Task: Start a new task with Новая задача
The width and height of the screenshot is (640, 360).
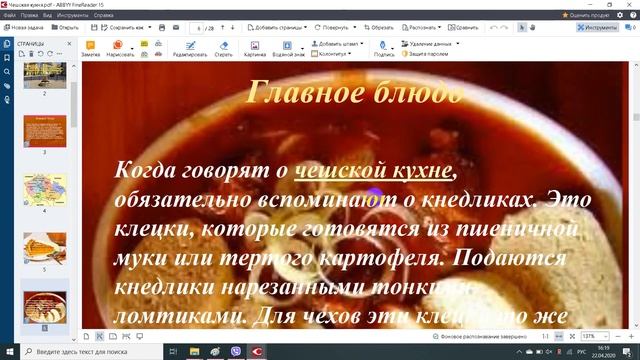Action: click(x=24, y=27)
